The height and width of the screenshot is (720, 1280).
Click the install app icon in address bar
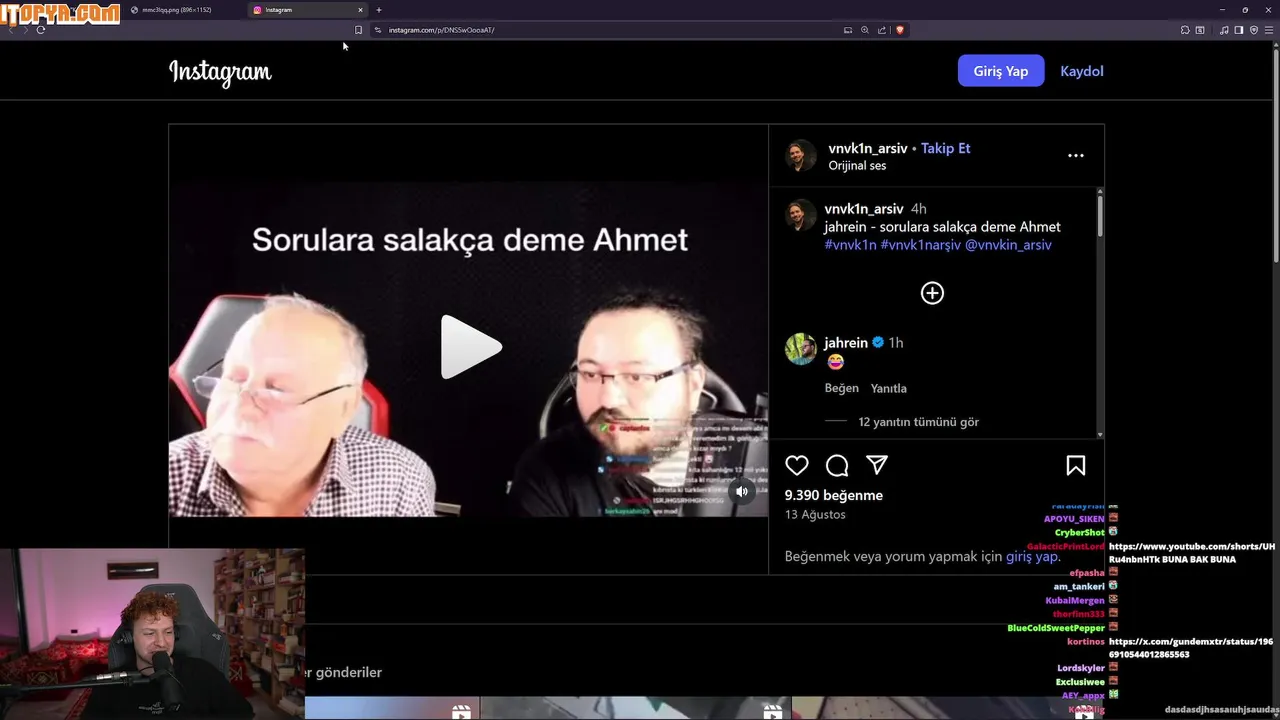tap(848, 30)
